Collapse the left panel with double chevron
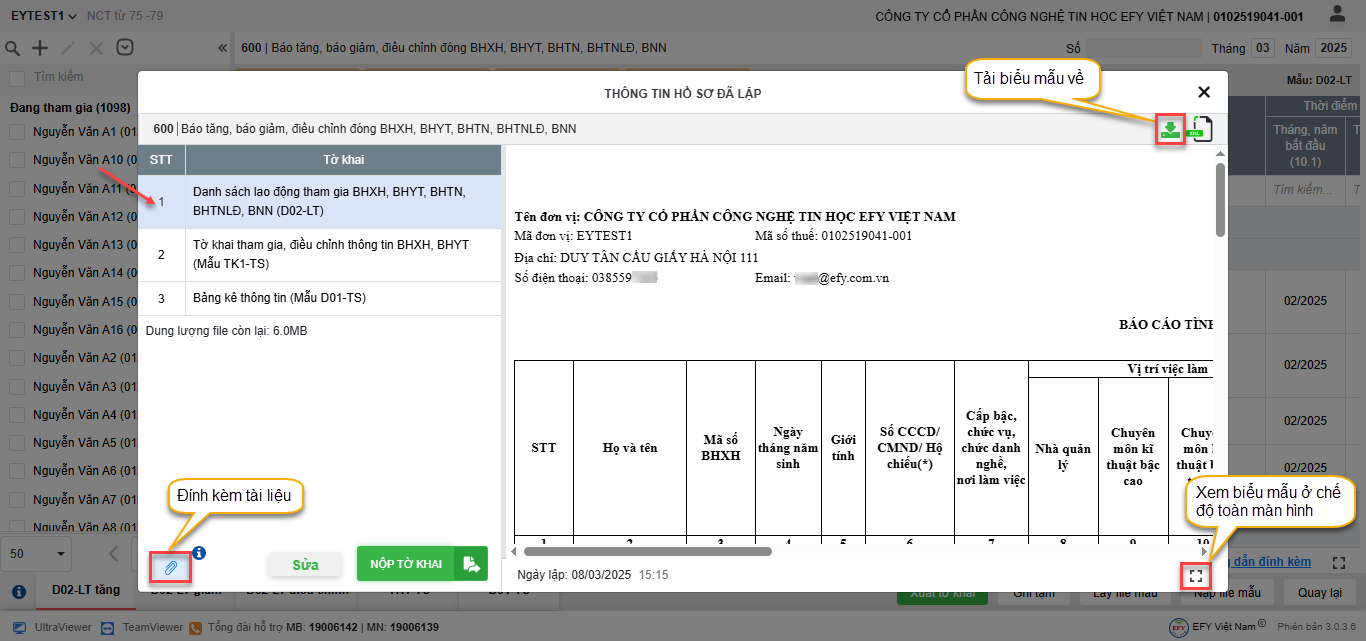The image size is (1366, 641). (222, 48)
